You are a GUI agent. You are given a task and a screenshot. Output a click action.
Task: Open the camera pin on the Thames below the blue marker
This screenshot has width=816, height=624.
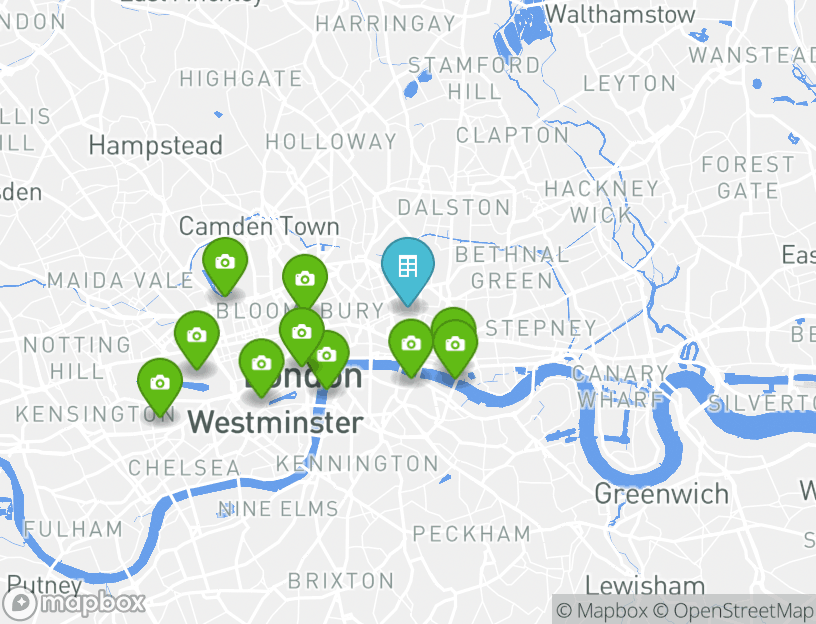(411, 345)
